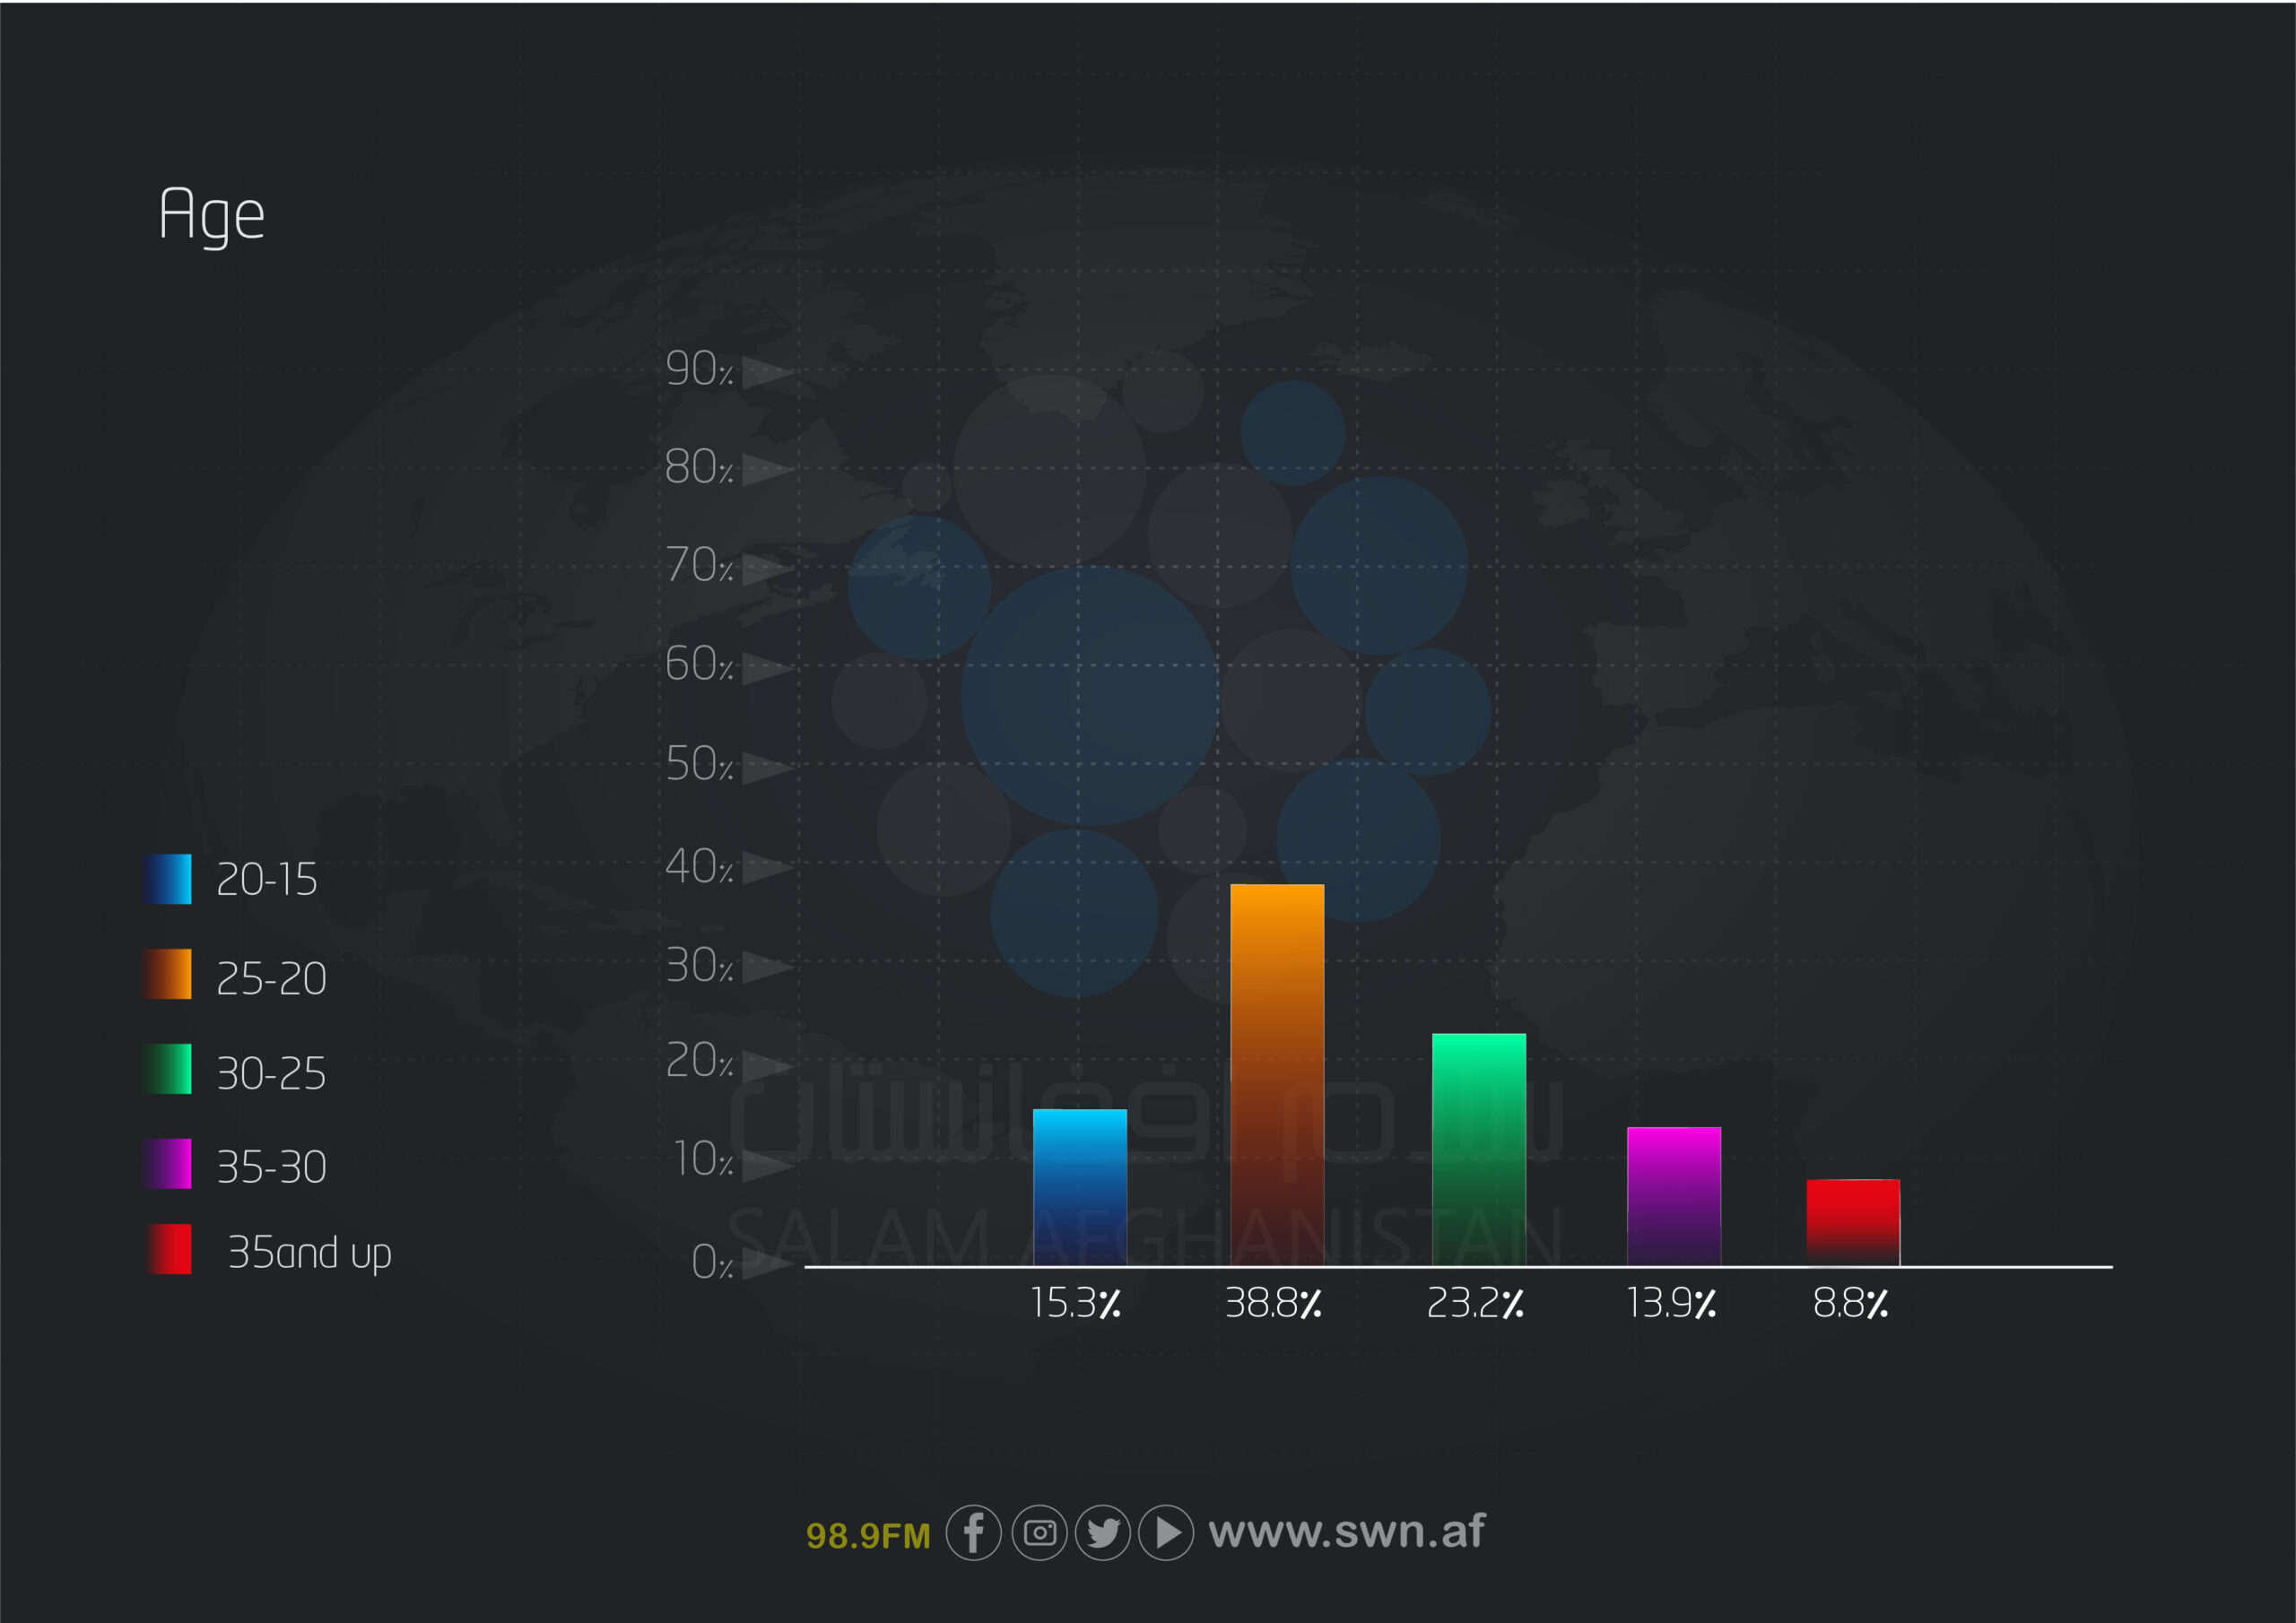Click the arrow marker beside 50%
This screenshot has height=1623, width=2296.
[766, 768]
